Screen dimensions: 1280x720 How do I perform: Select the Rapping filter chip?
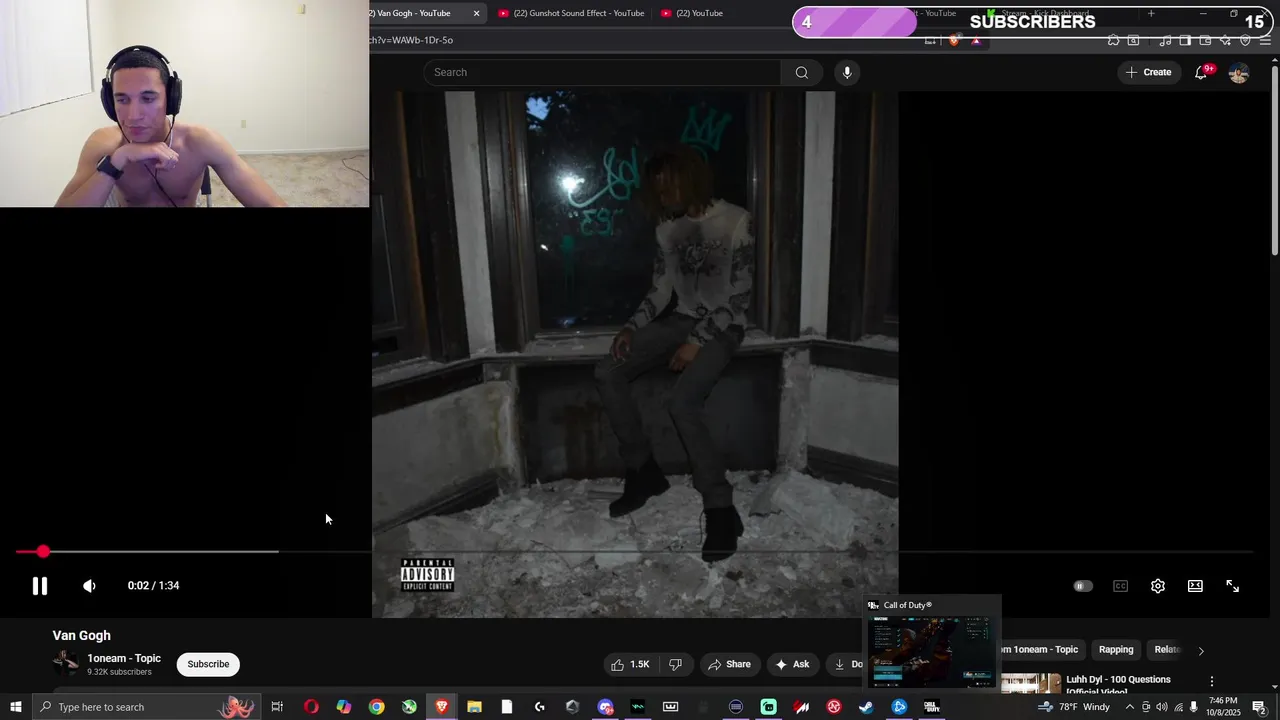(1116, 650)
